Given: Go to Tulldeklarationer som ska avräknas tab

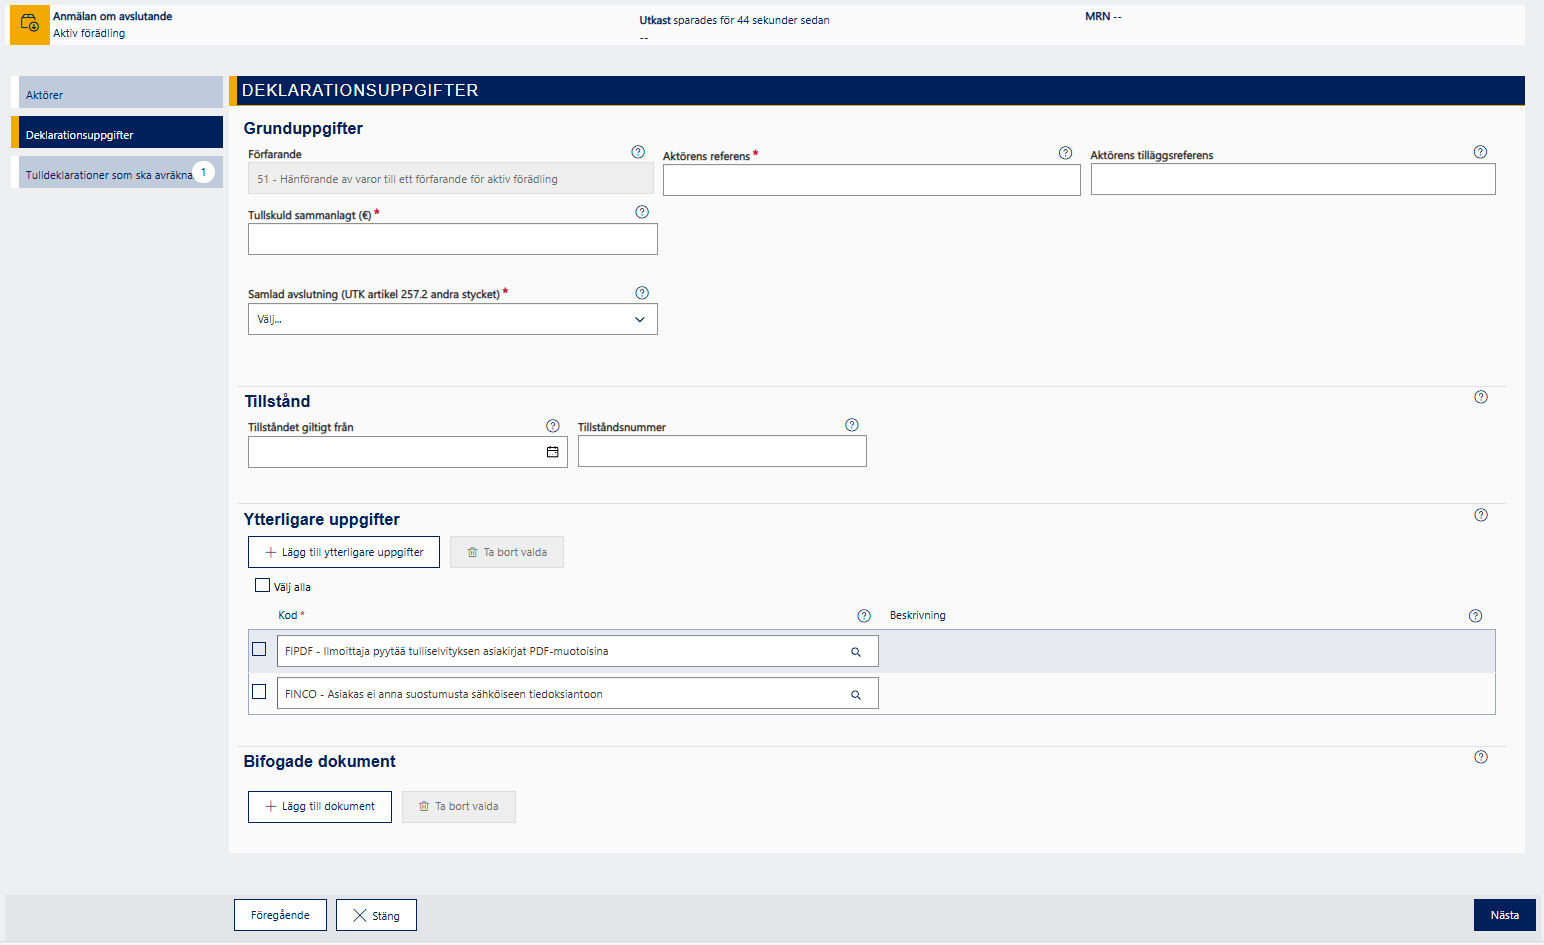Looking at the screenshot, I should (x=110, y=174).
